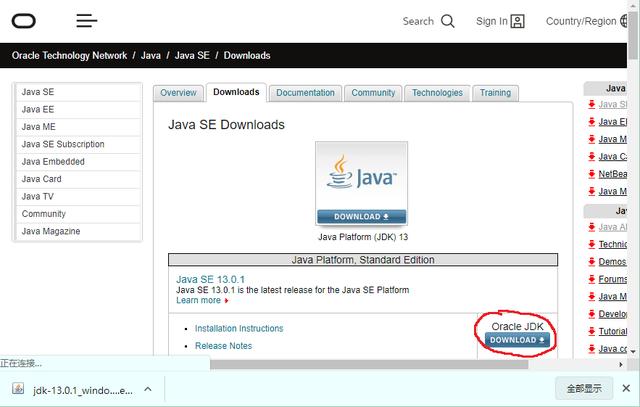Click the Java SE Downloads heading
The width and height of the screenshot is (640, 407).
(x=227, y=125)
